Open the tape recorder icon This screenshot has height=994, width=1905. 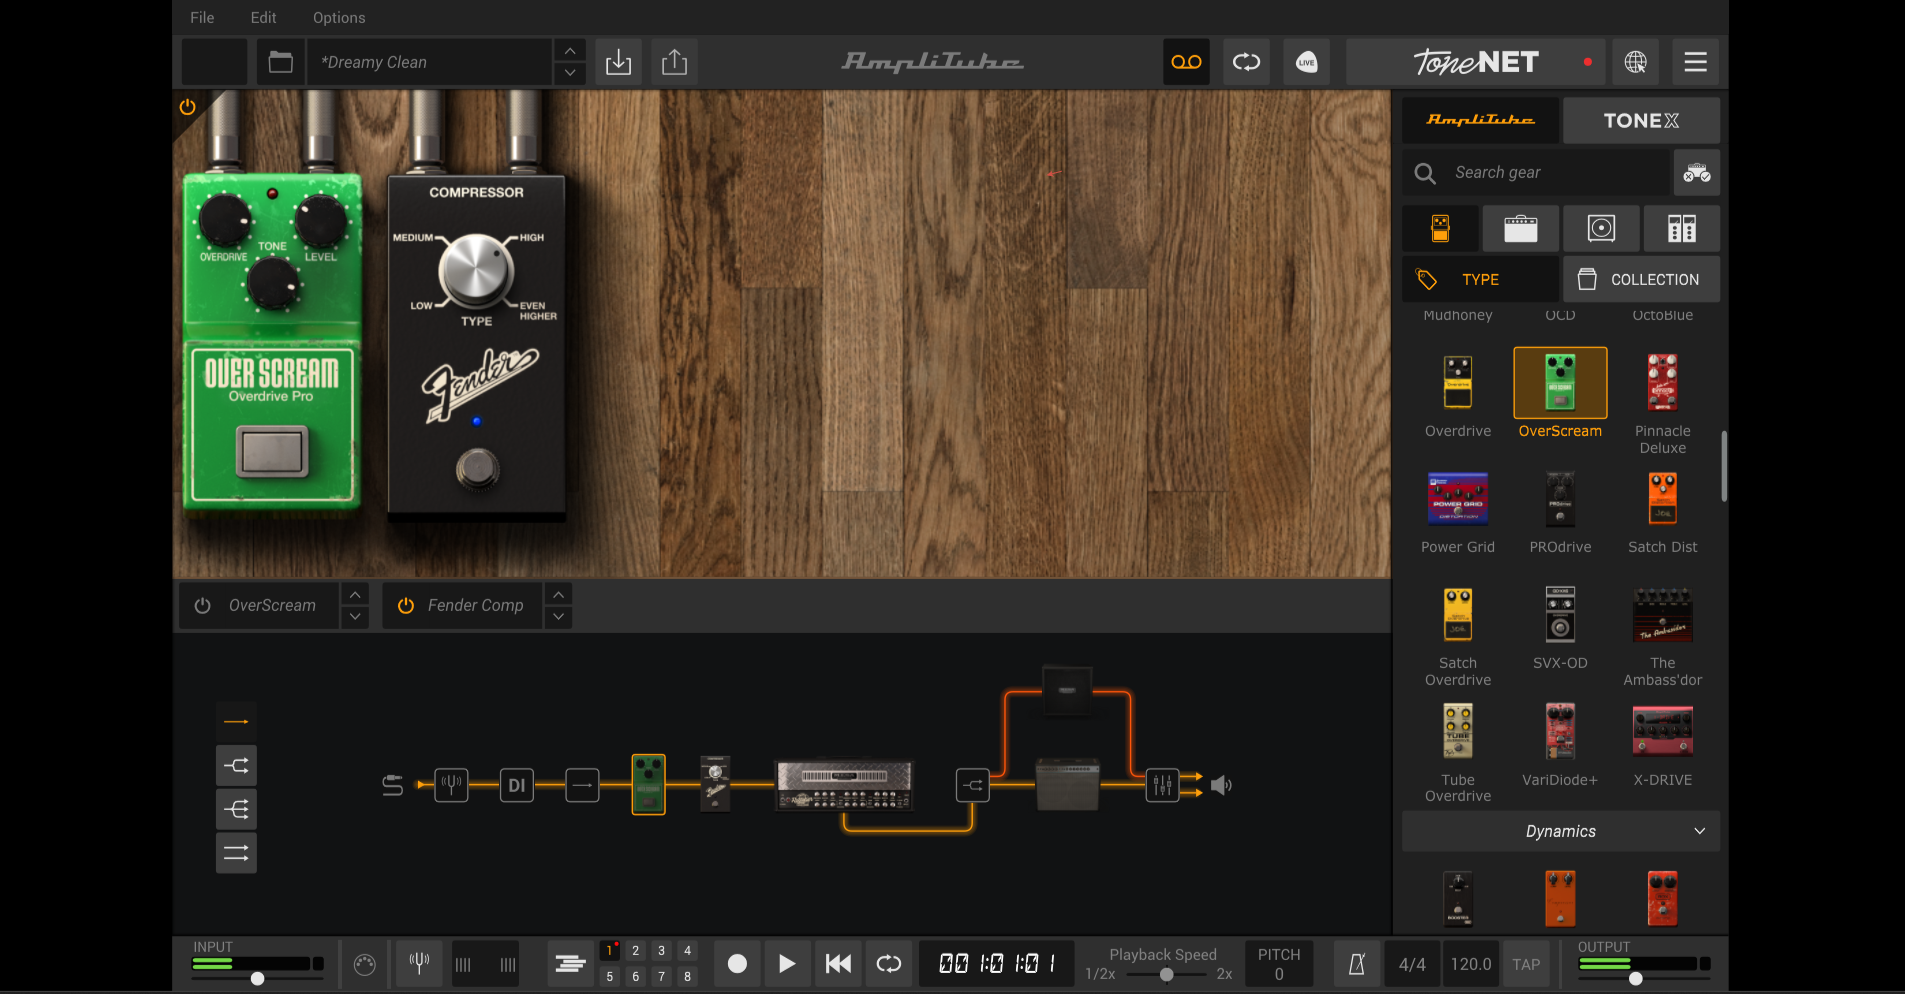pos(1186,62)
